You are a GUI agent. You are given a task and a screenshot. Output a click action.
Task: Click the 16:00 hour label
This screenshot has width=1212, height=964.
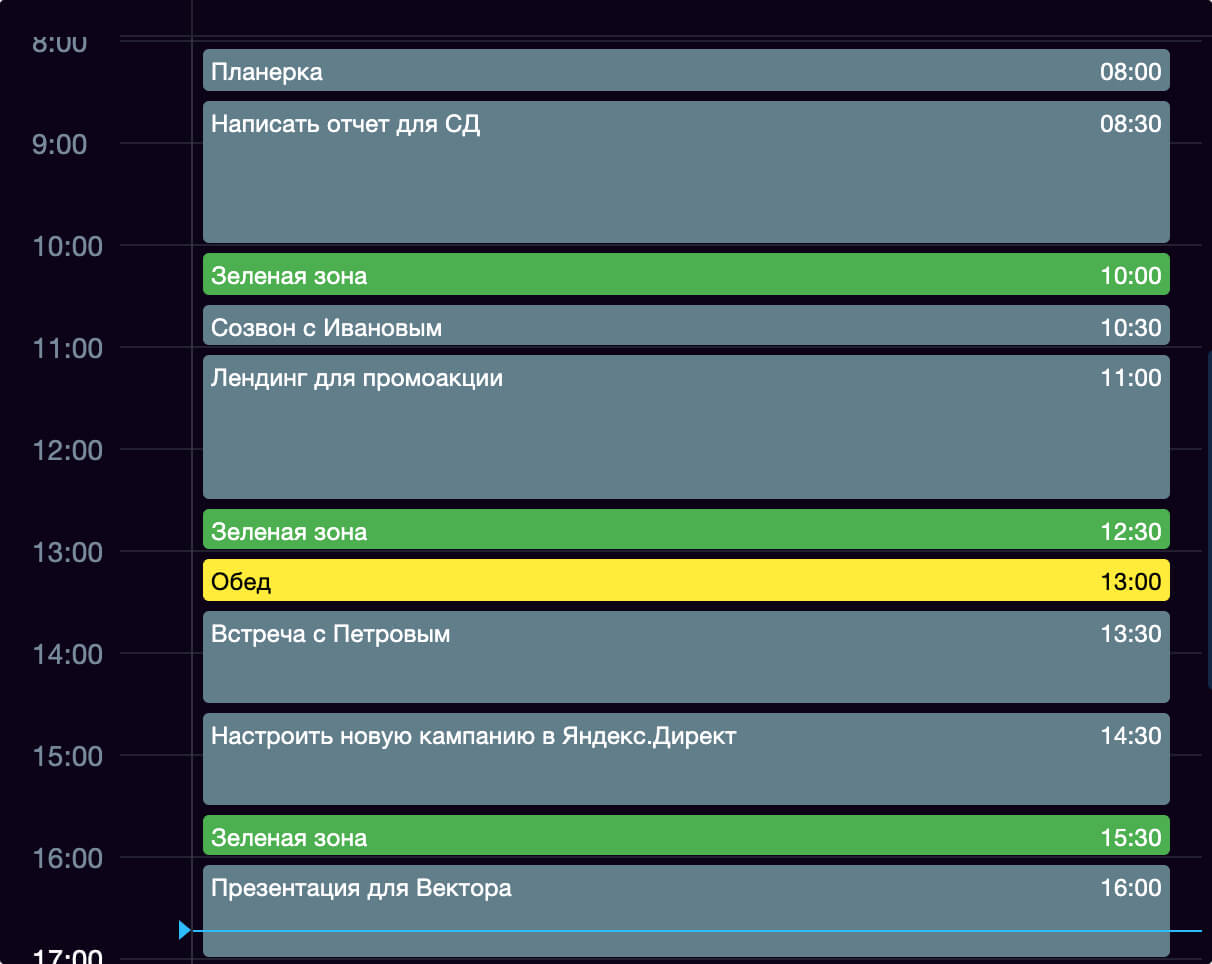click(68, 859)
